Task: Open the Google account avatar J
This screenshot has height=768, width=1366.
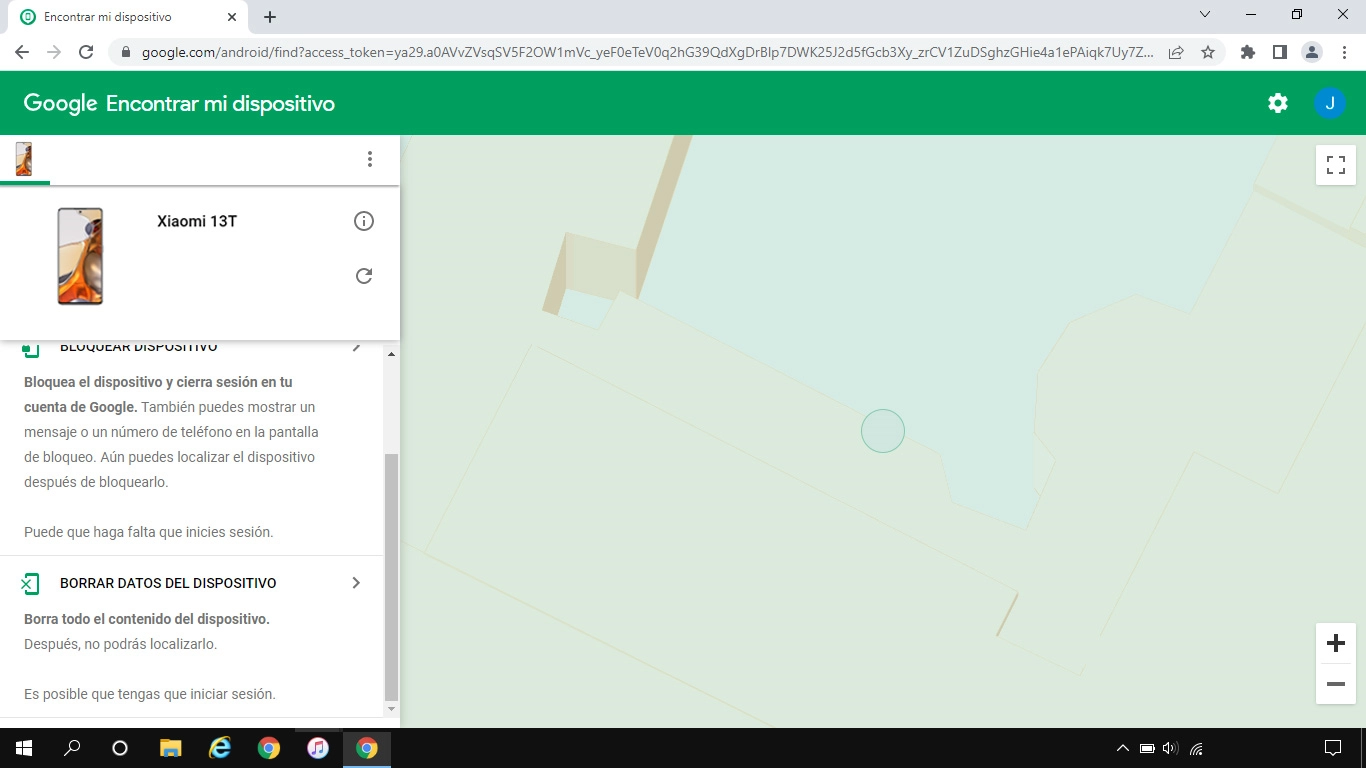Action: click(x=1330, y=102)
